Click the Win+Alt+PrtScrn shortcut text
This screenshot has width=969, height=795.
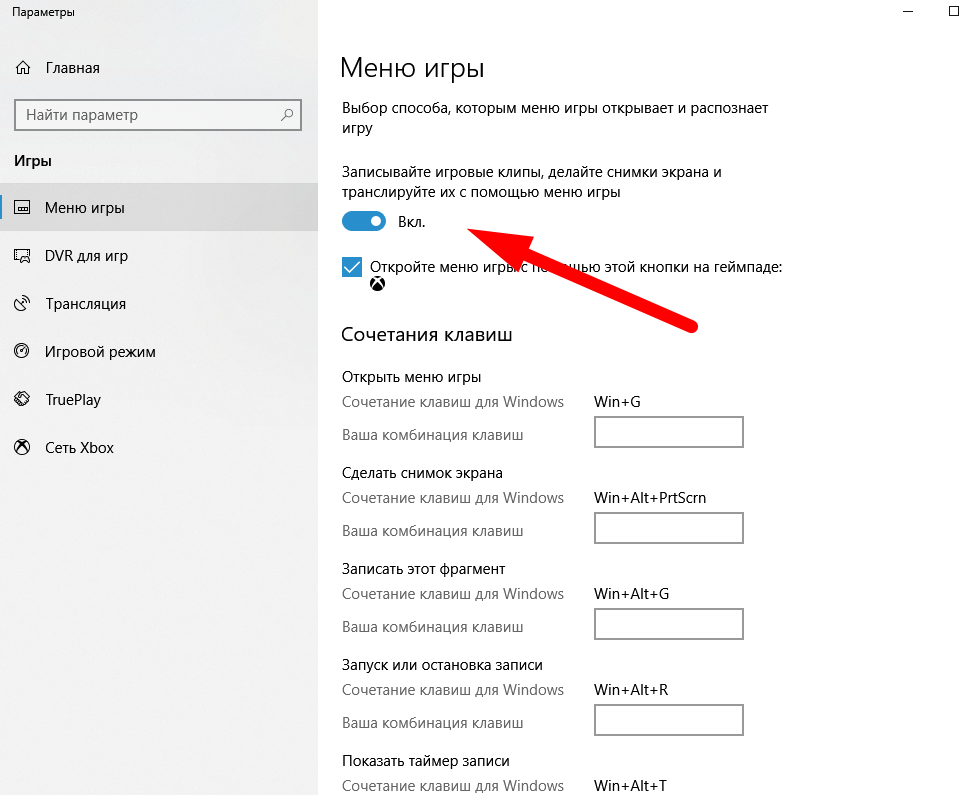point(650,498)
